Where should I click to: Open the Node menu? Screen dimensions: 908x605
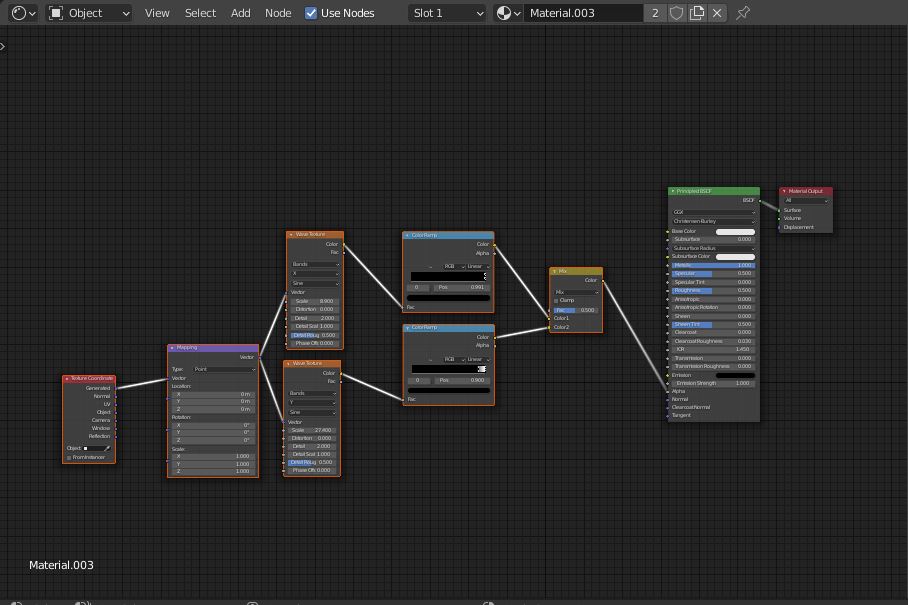(x=278, y=13)
